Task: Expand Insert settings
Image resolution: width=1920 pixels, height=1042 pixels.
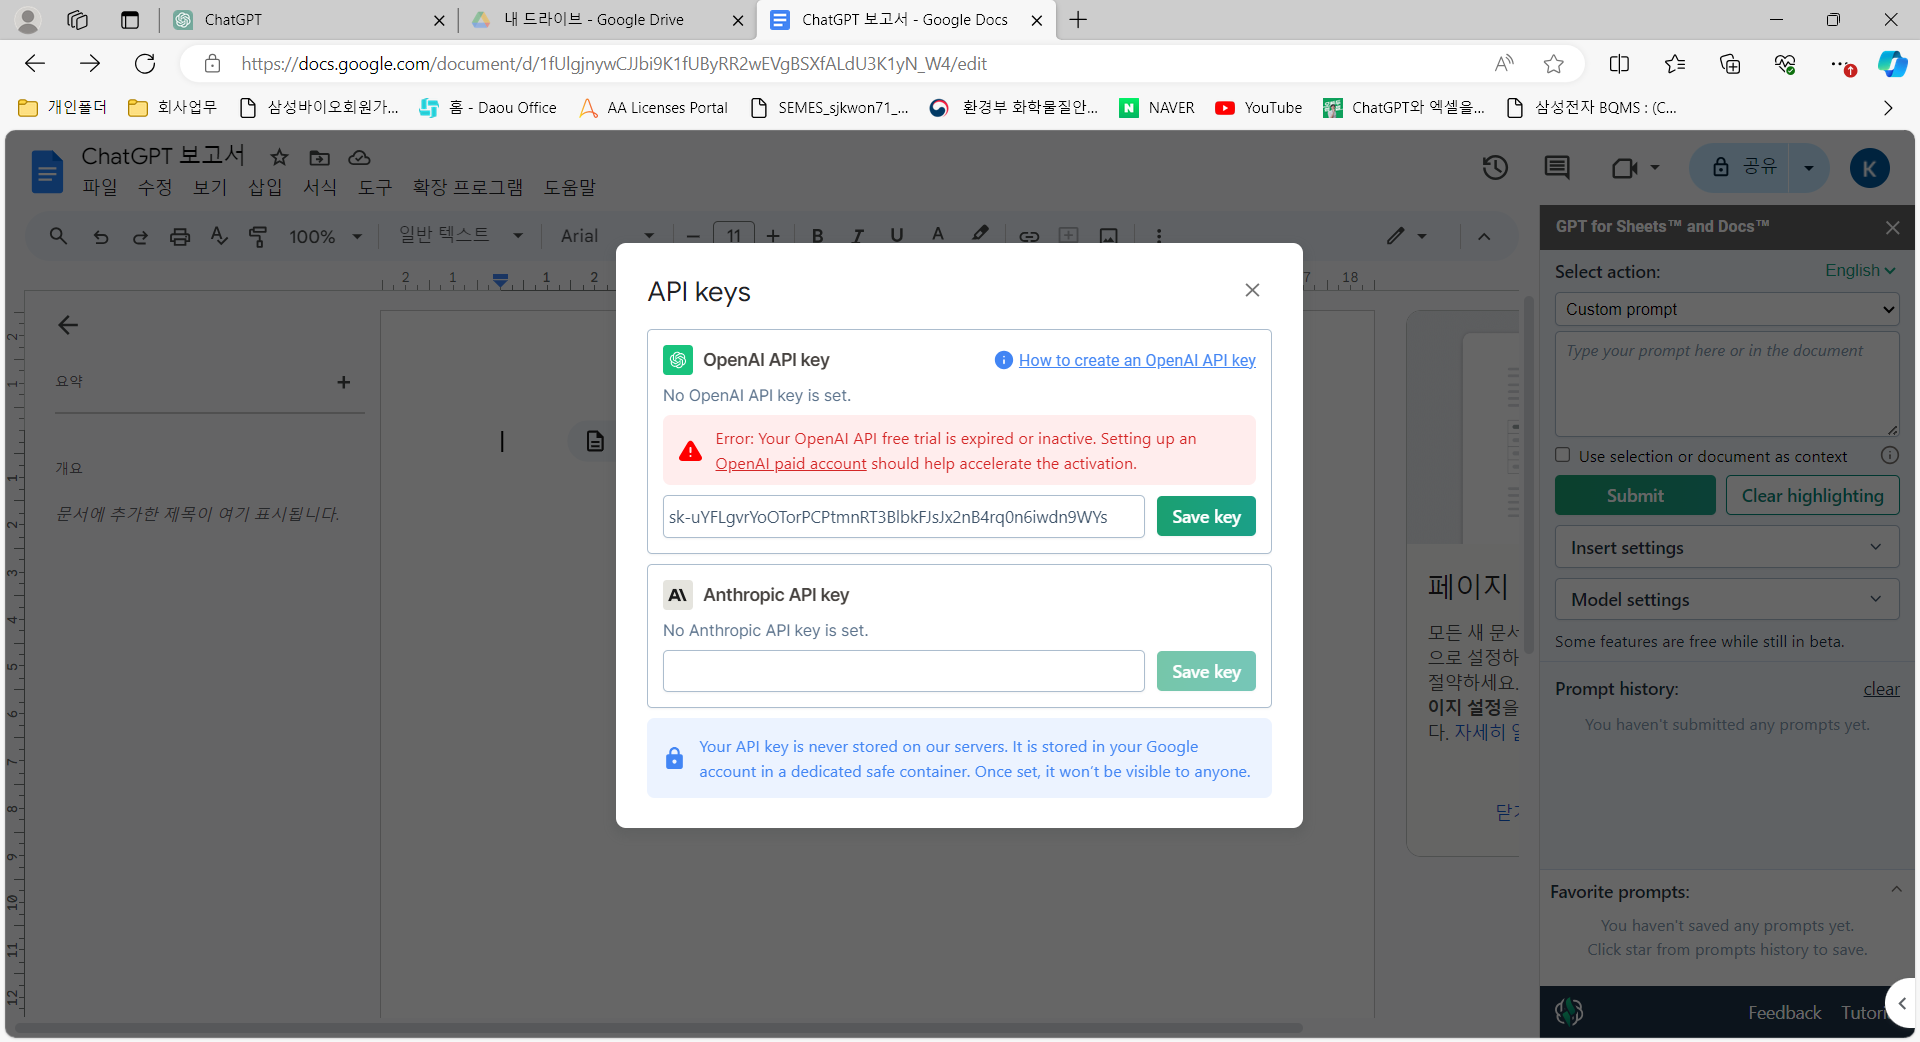Action: click(x=1727, y=548)
